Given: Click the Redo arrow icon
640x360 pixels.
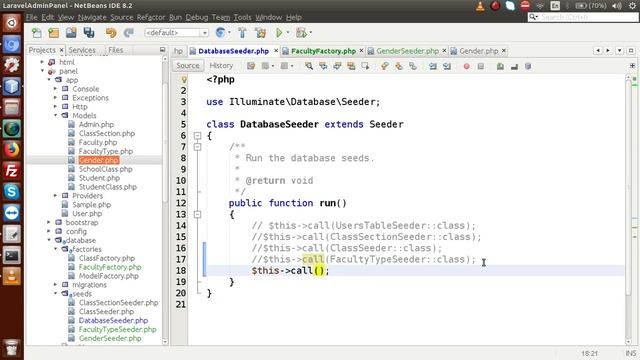Looking at the screenshot, I should 129,33.
